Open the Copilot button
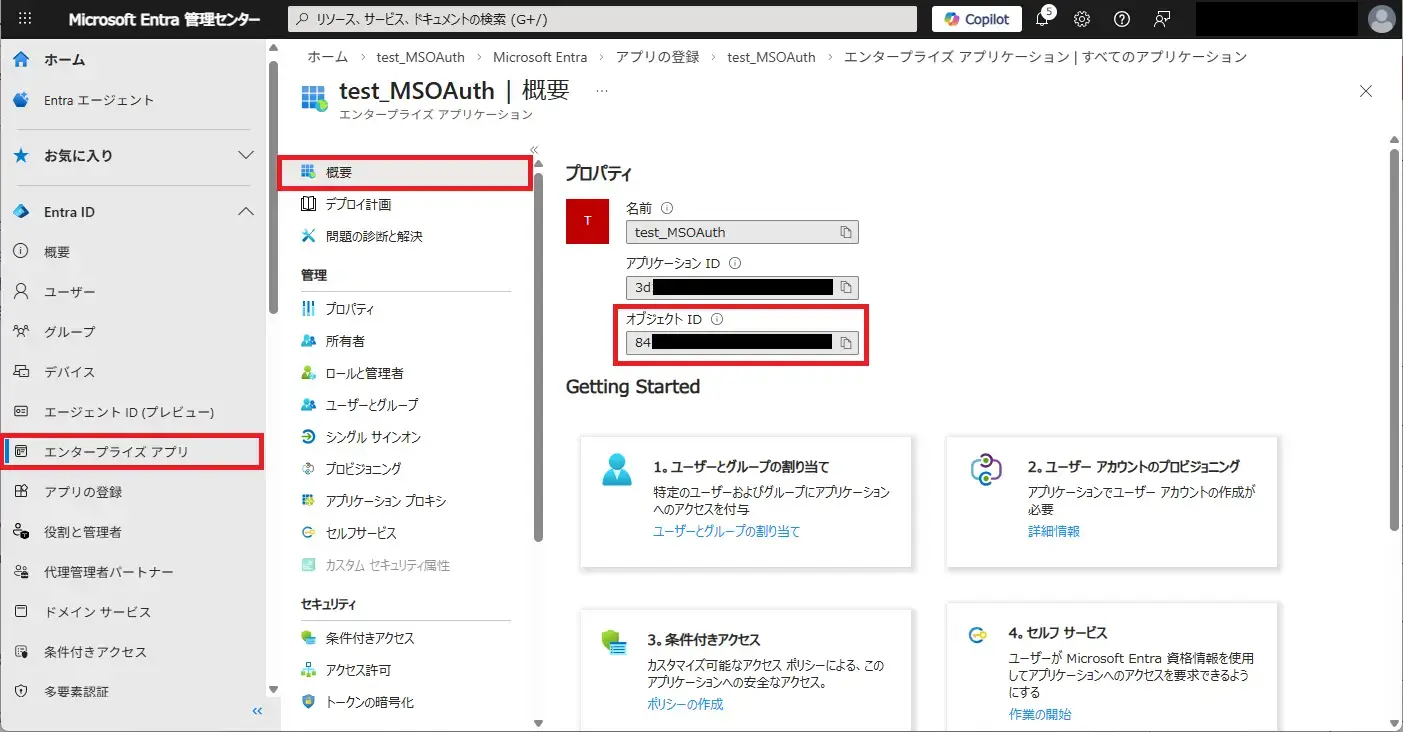Viewport: 1403px width, 732px height. tap(976, 19)
